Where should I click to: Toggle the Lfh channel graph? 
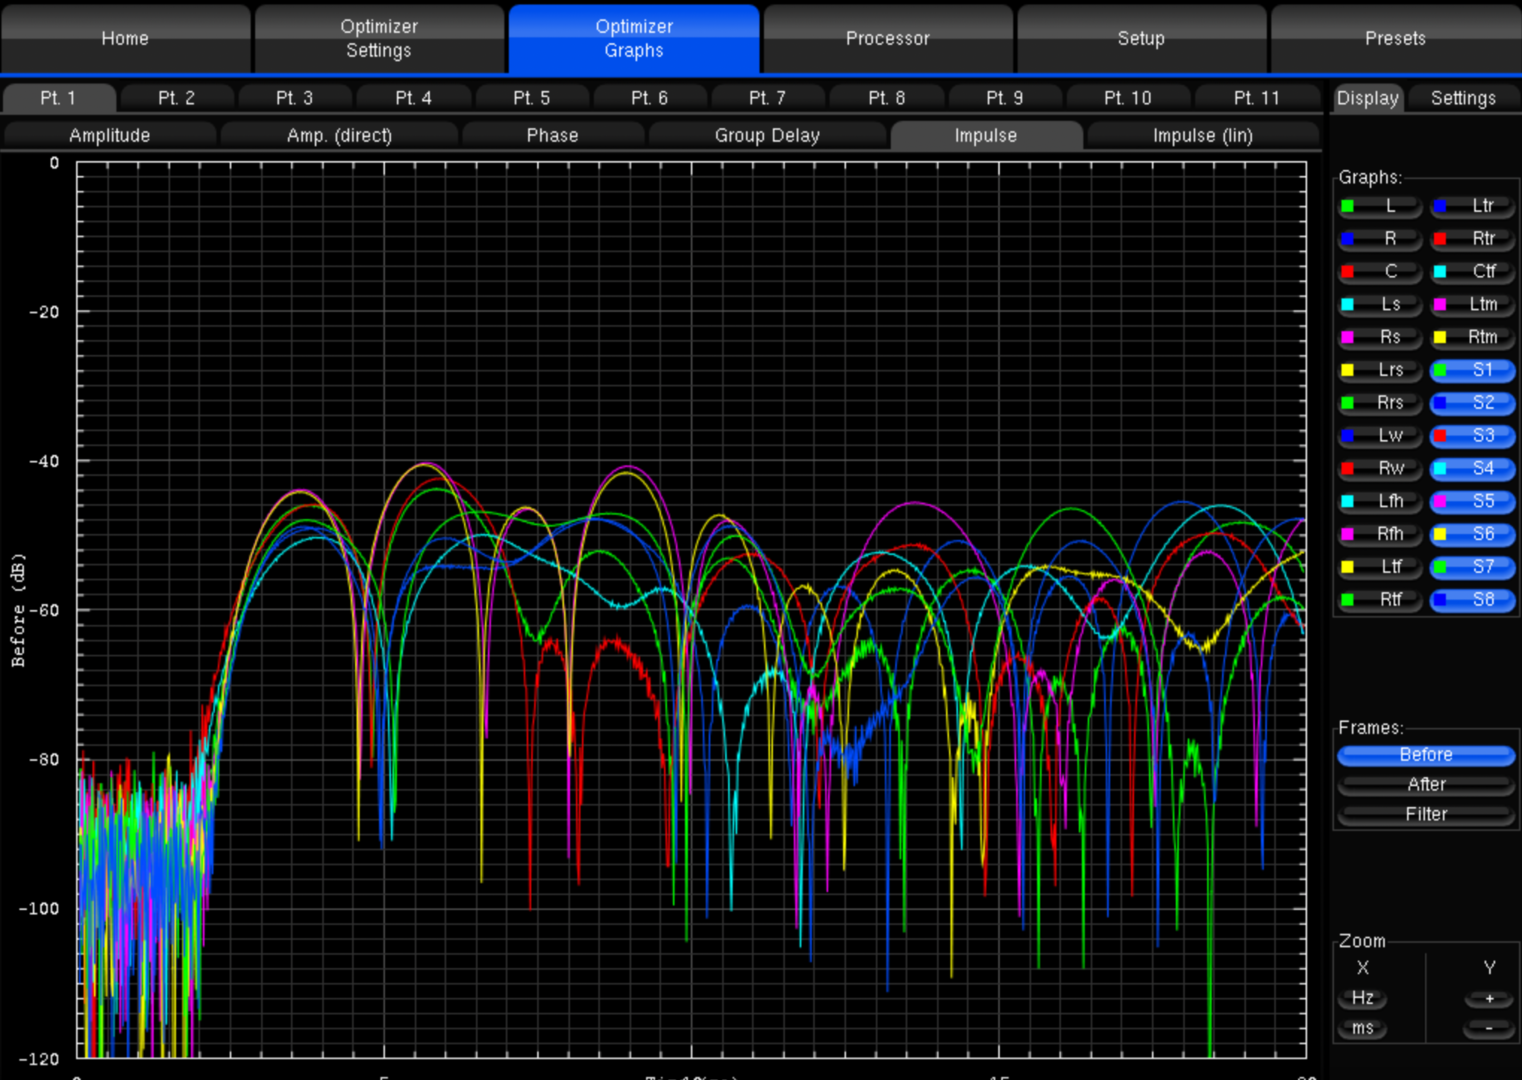pos(1381,501)
